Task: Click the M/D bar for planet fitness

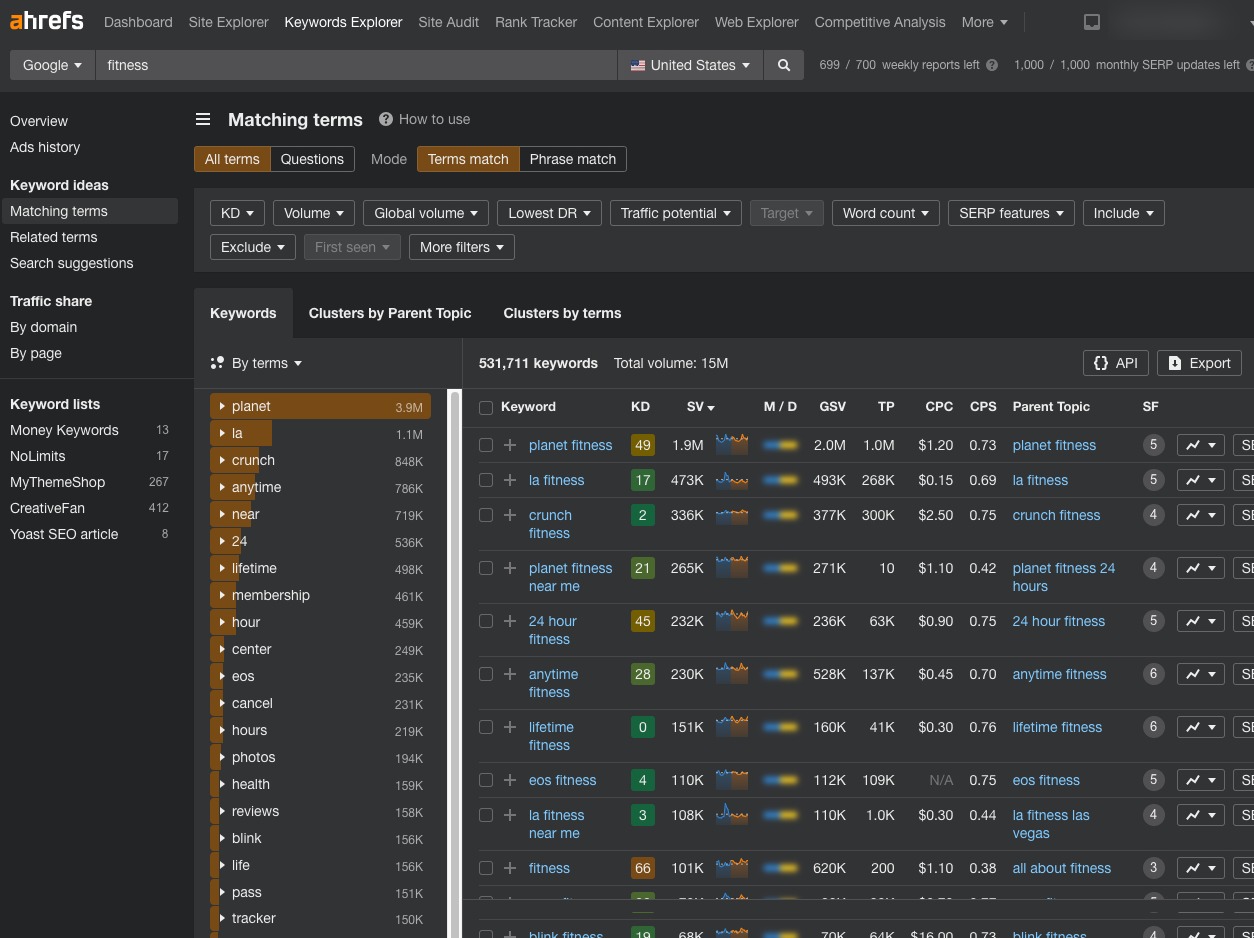Action: [780, 445]
